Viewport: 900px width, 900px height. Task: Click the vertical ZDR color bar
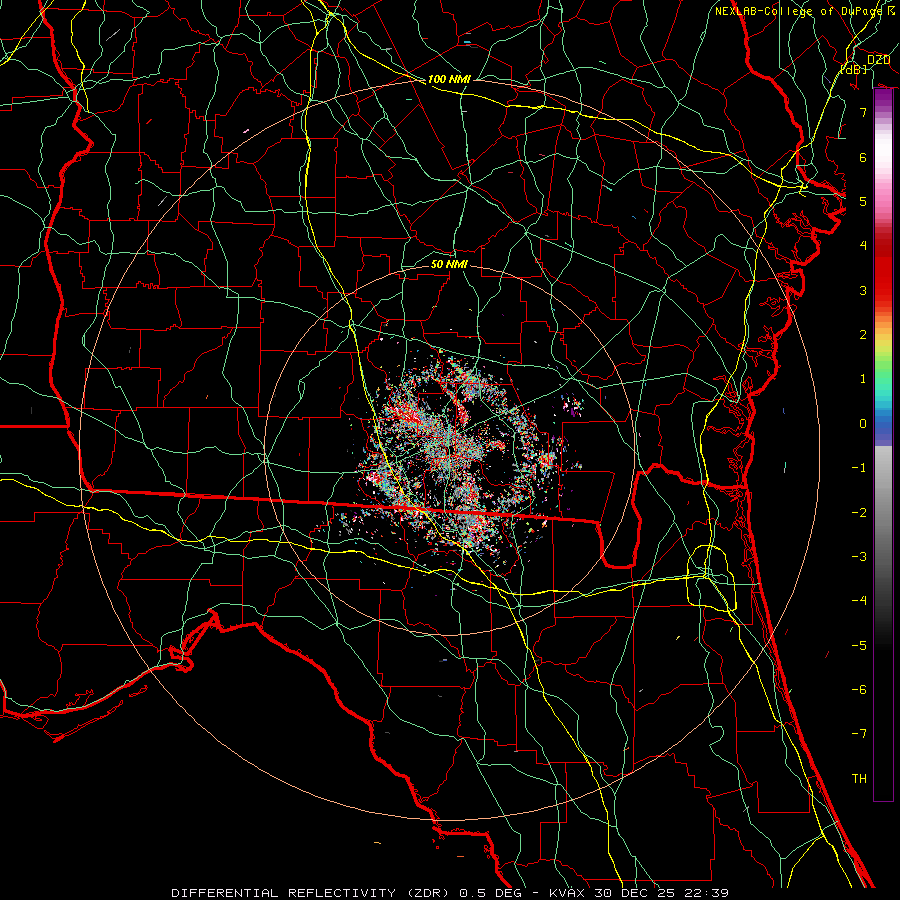[883, 445]
